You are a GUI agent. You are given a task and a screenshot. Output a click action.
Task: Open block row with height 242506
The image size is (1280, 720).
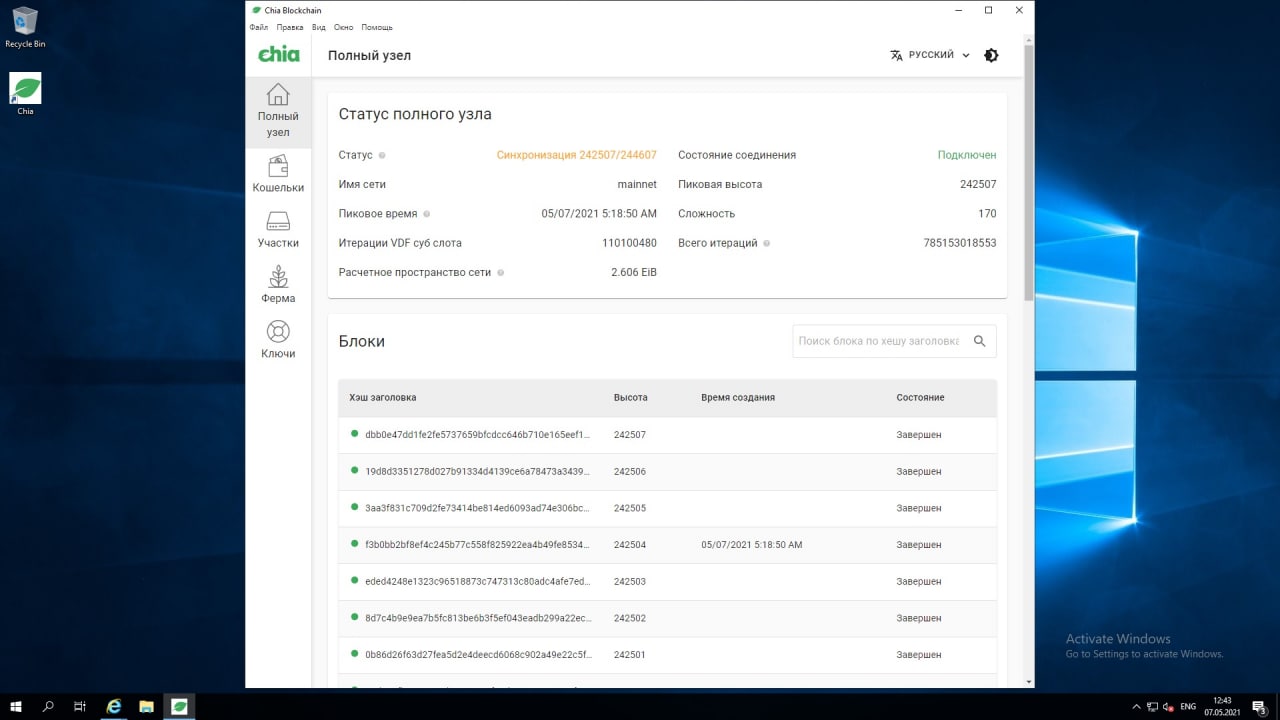[667, 471]
